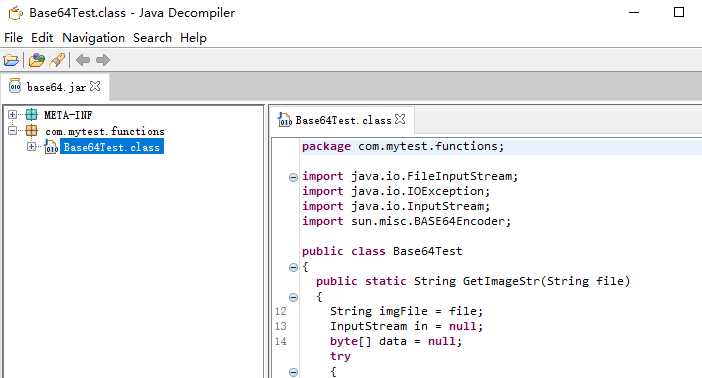The height and width of the screenshot is (378, 702).
Task: Click the Java Decompiler app icon in title bar
Action: point(15,13)
